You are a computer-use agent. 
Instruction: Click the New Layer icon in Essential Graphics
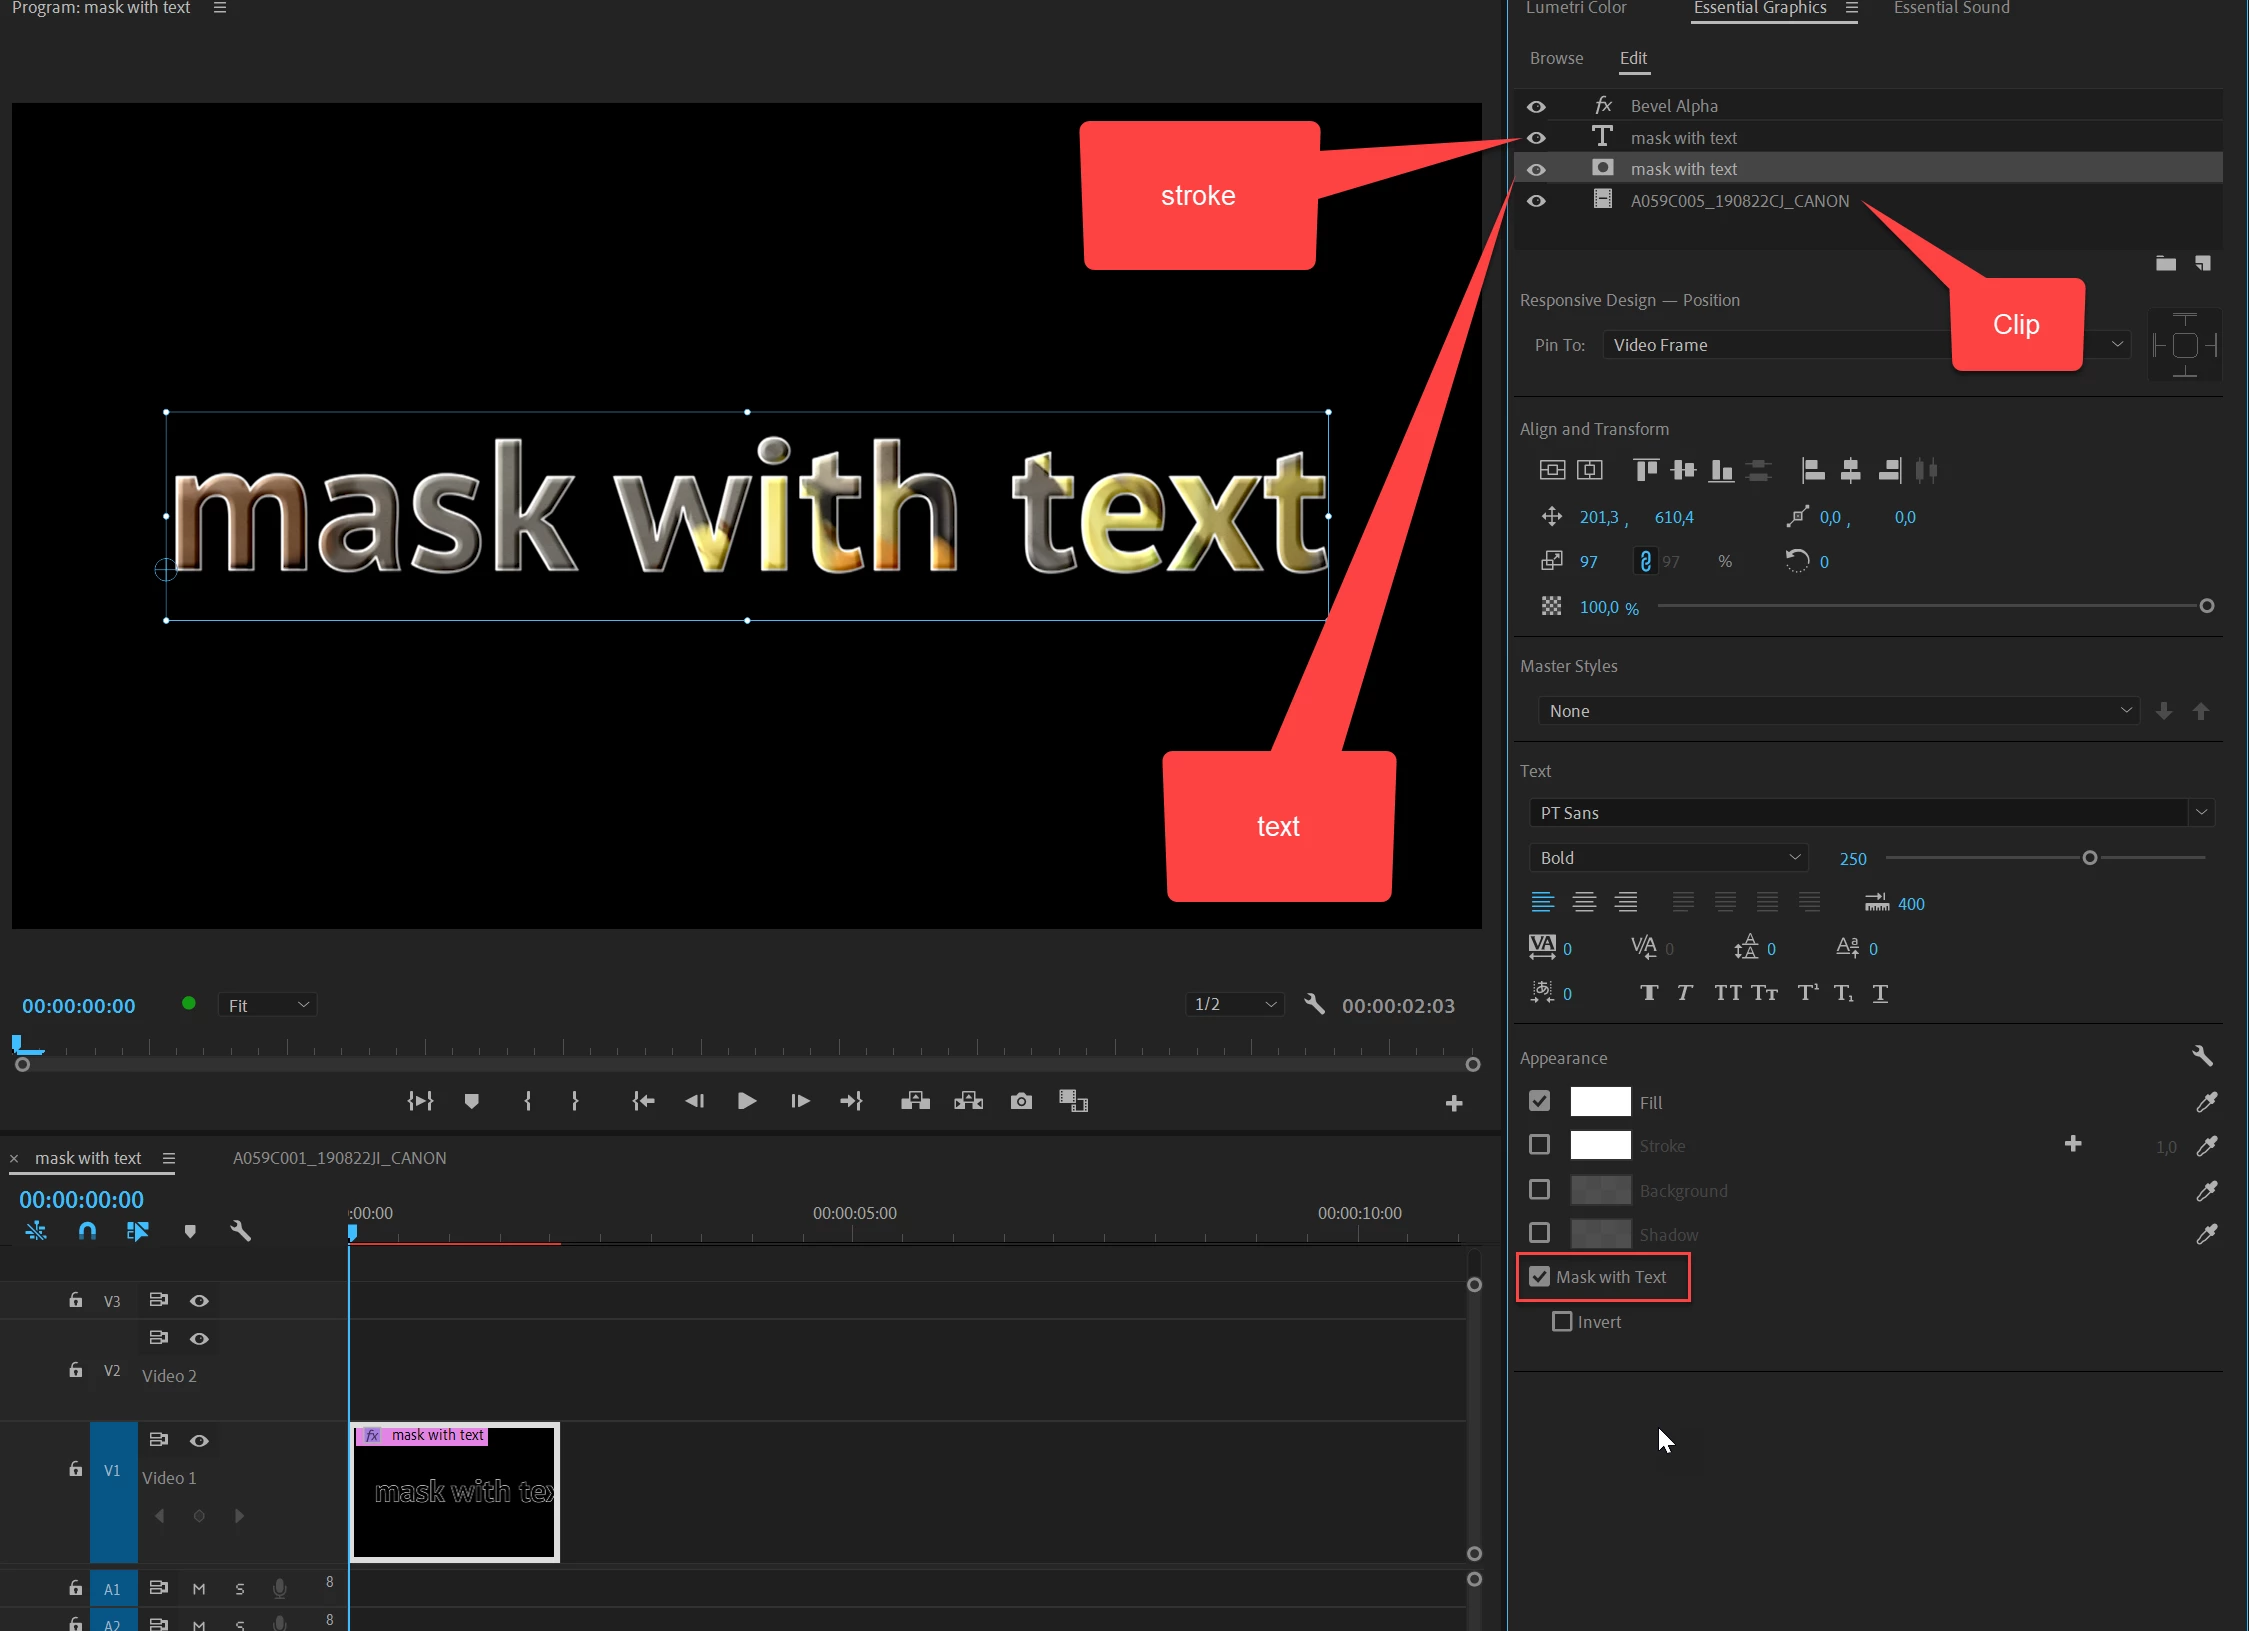coord(2203,264)
